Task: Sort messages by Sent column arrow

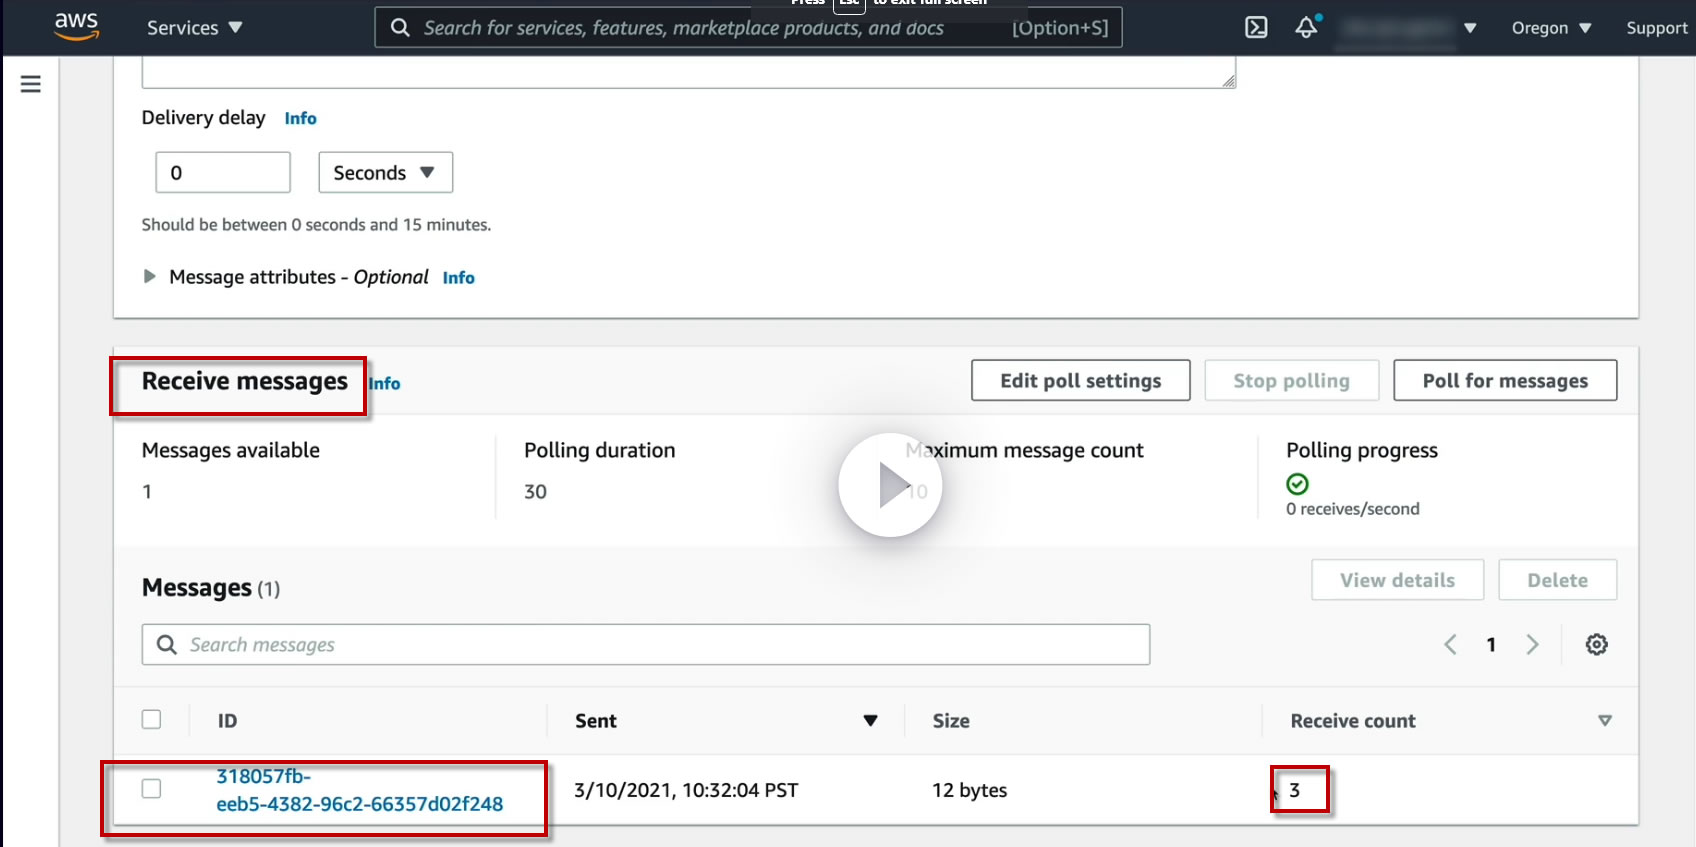Action: click(870, 721)
